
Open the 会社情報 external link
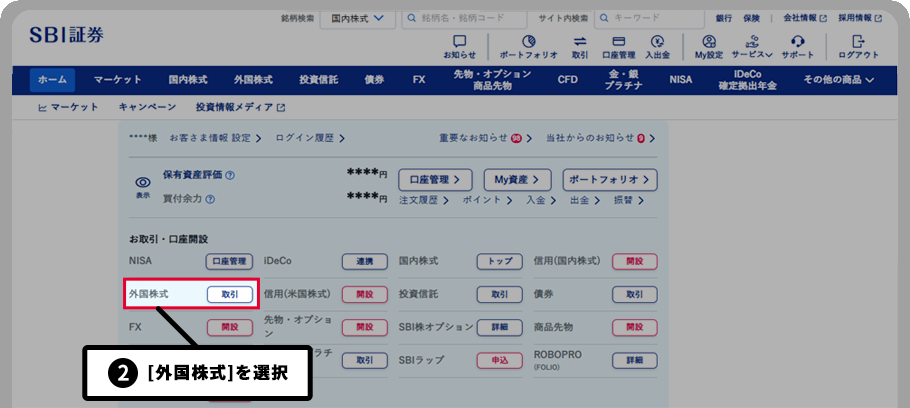(806, 19)
